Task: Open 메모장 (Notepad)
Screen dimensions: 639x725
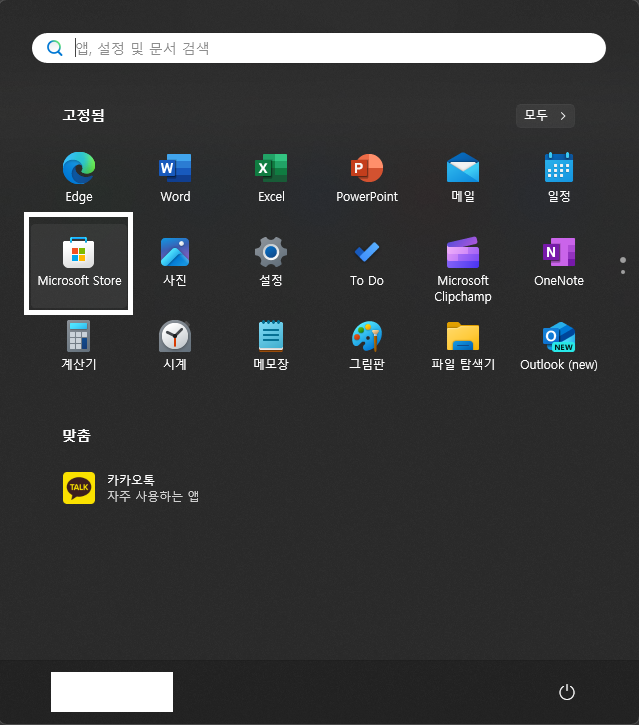Action: point(271,346)
